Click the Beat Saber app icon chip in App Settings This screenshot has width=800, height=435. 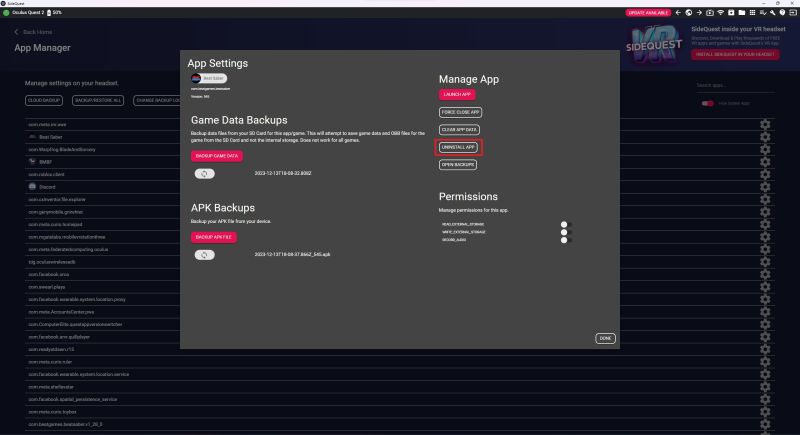(209, 78)
